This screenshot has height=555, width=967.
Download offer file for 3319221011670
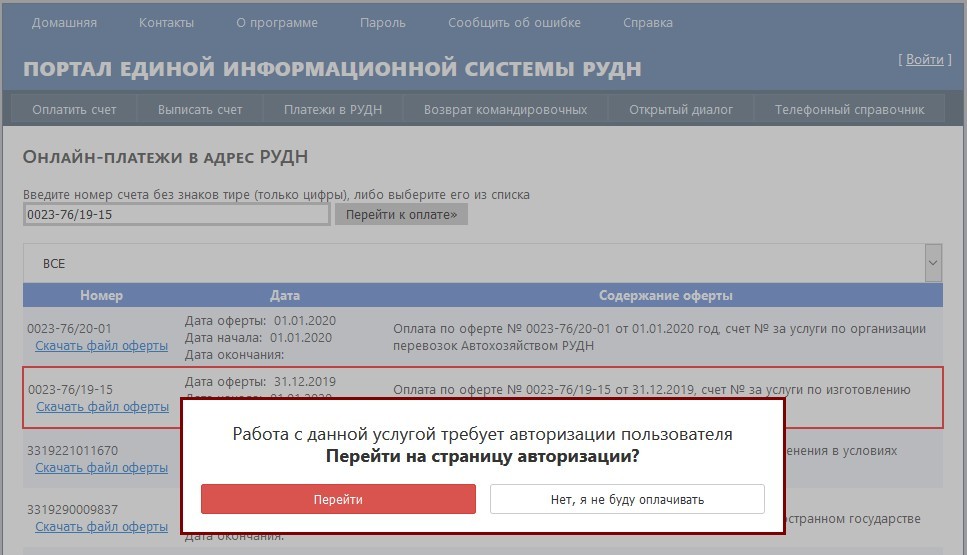[101, 468]
